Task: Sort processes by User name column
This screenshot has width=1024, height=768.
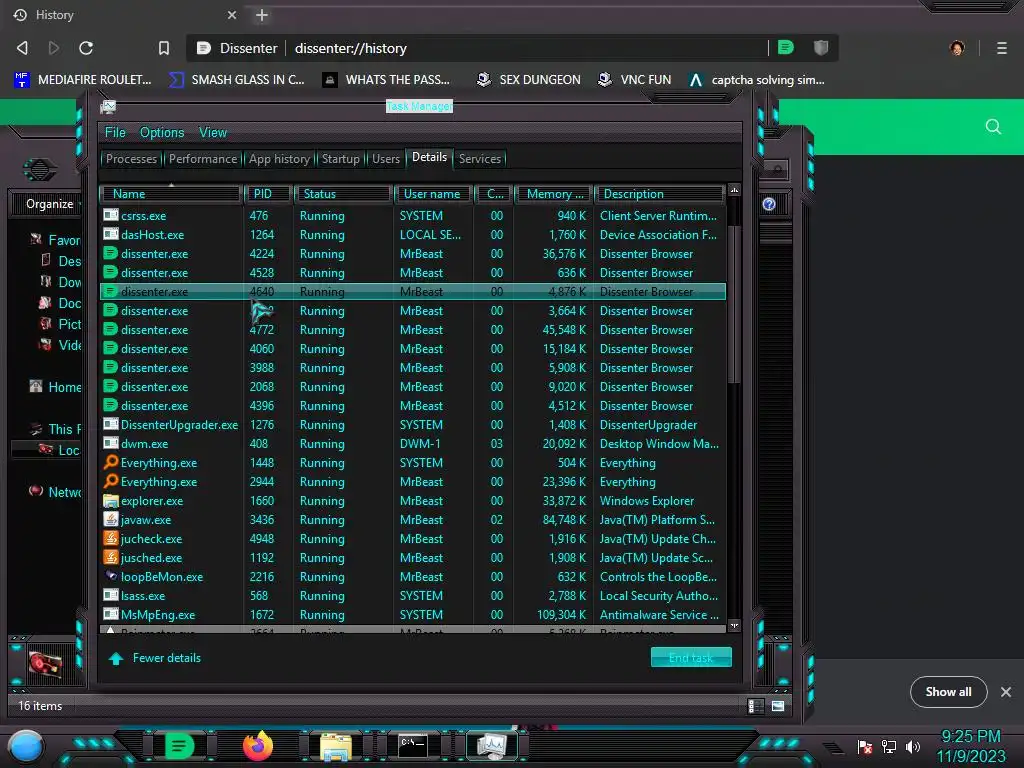Action: tap(432, 194)
